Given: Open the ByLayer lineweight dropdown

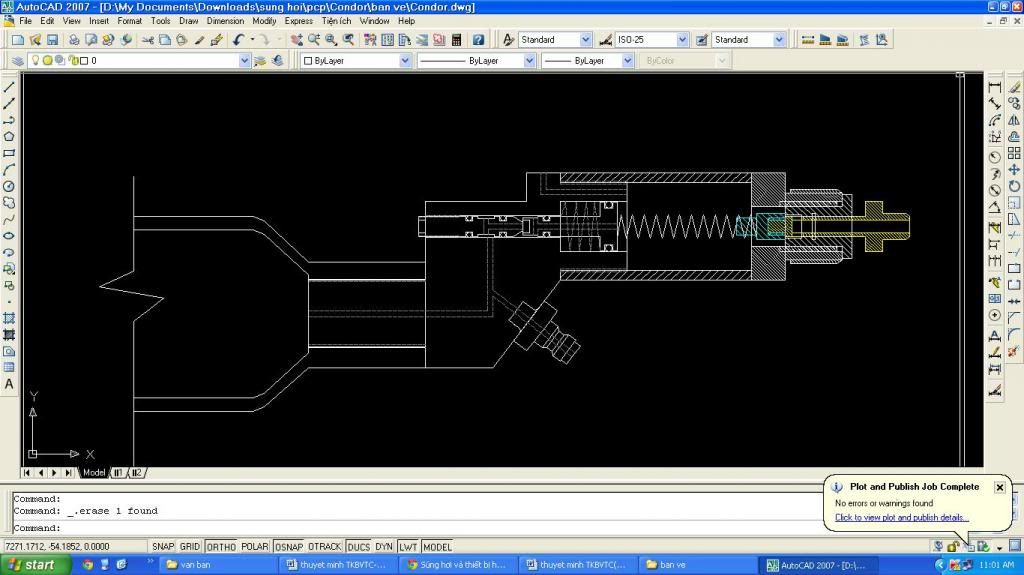Looking at the screenshot, I should [x=628, y=61].
